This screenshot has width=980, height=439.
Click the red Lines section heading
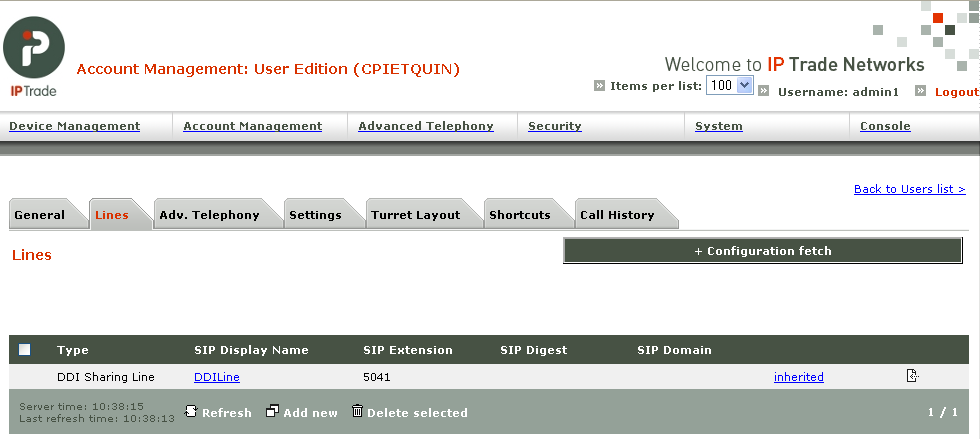(32, 255)
